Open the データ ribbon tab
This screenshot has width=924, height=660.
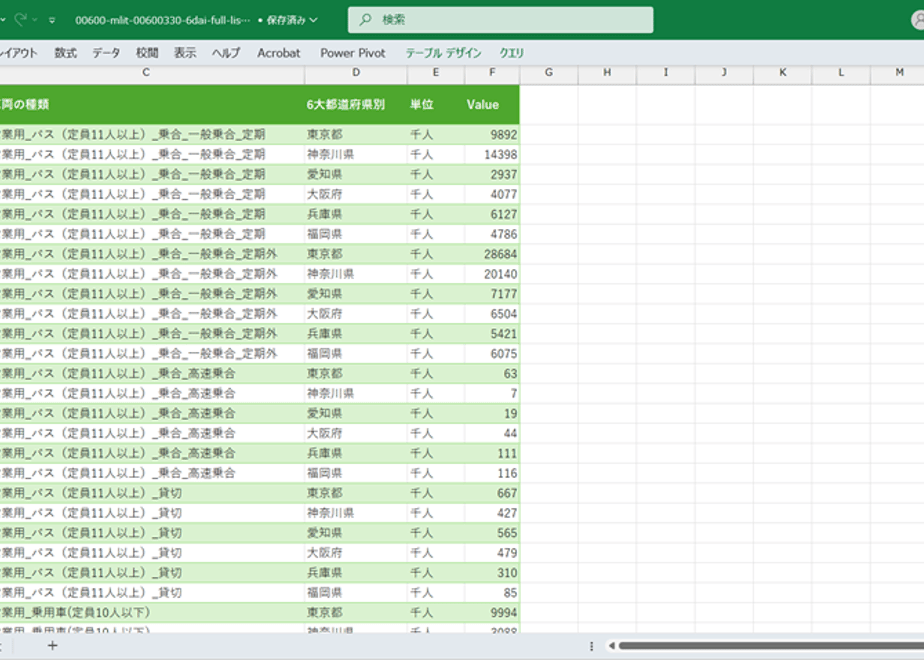(106, 53)
